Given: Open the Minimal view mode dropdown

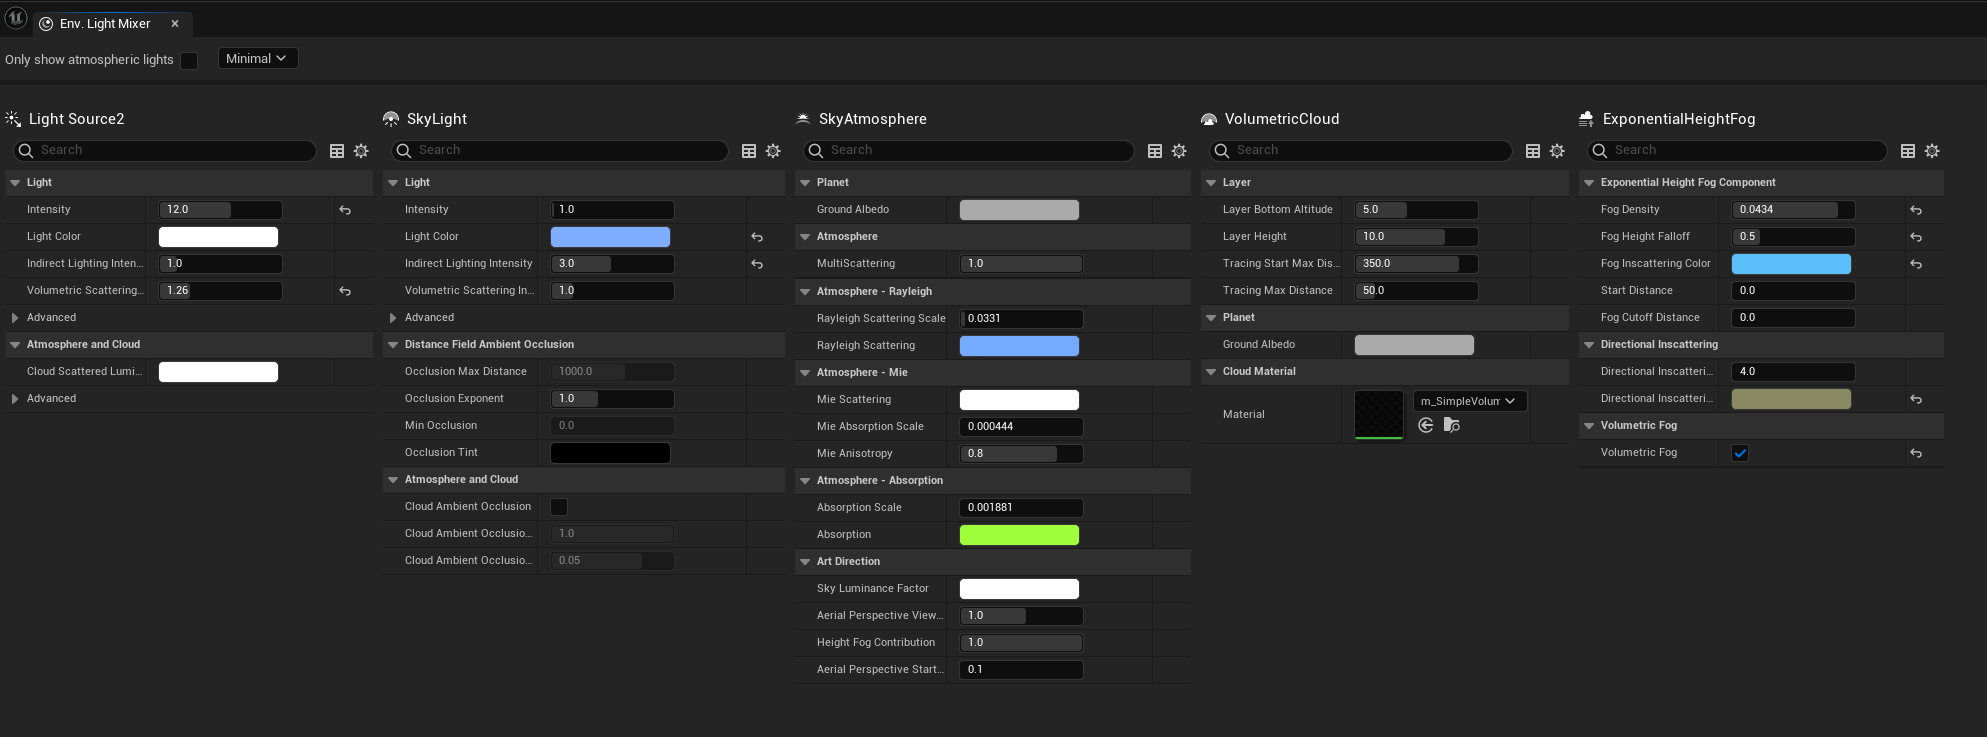Looking at the screenshot, I should [x=258, y=59].
